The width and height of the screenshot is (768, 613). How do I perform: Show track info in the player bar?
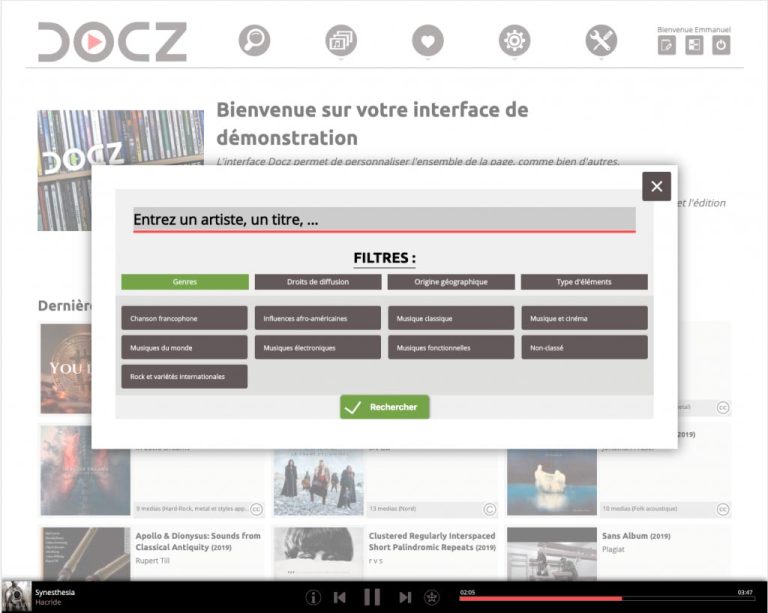tap(313, 597)
